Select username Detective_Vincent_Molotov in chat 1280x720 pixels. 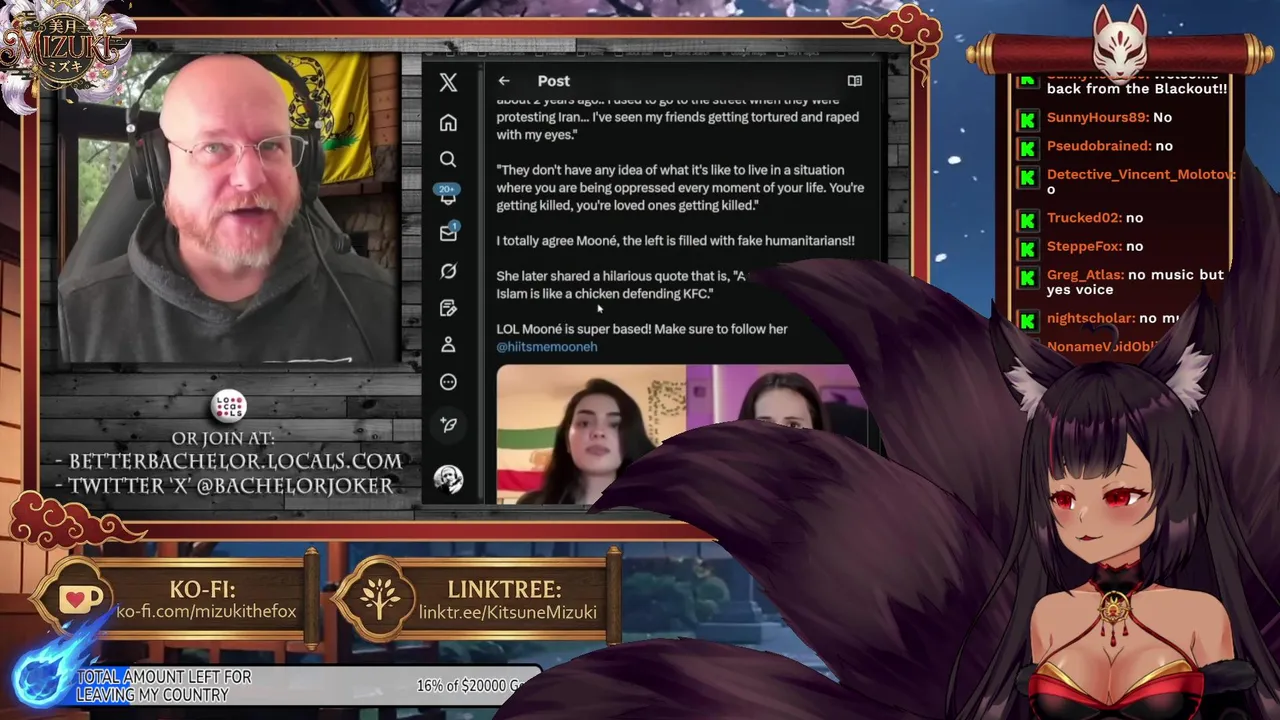(x=1141, y=174)
